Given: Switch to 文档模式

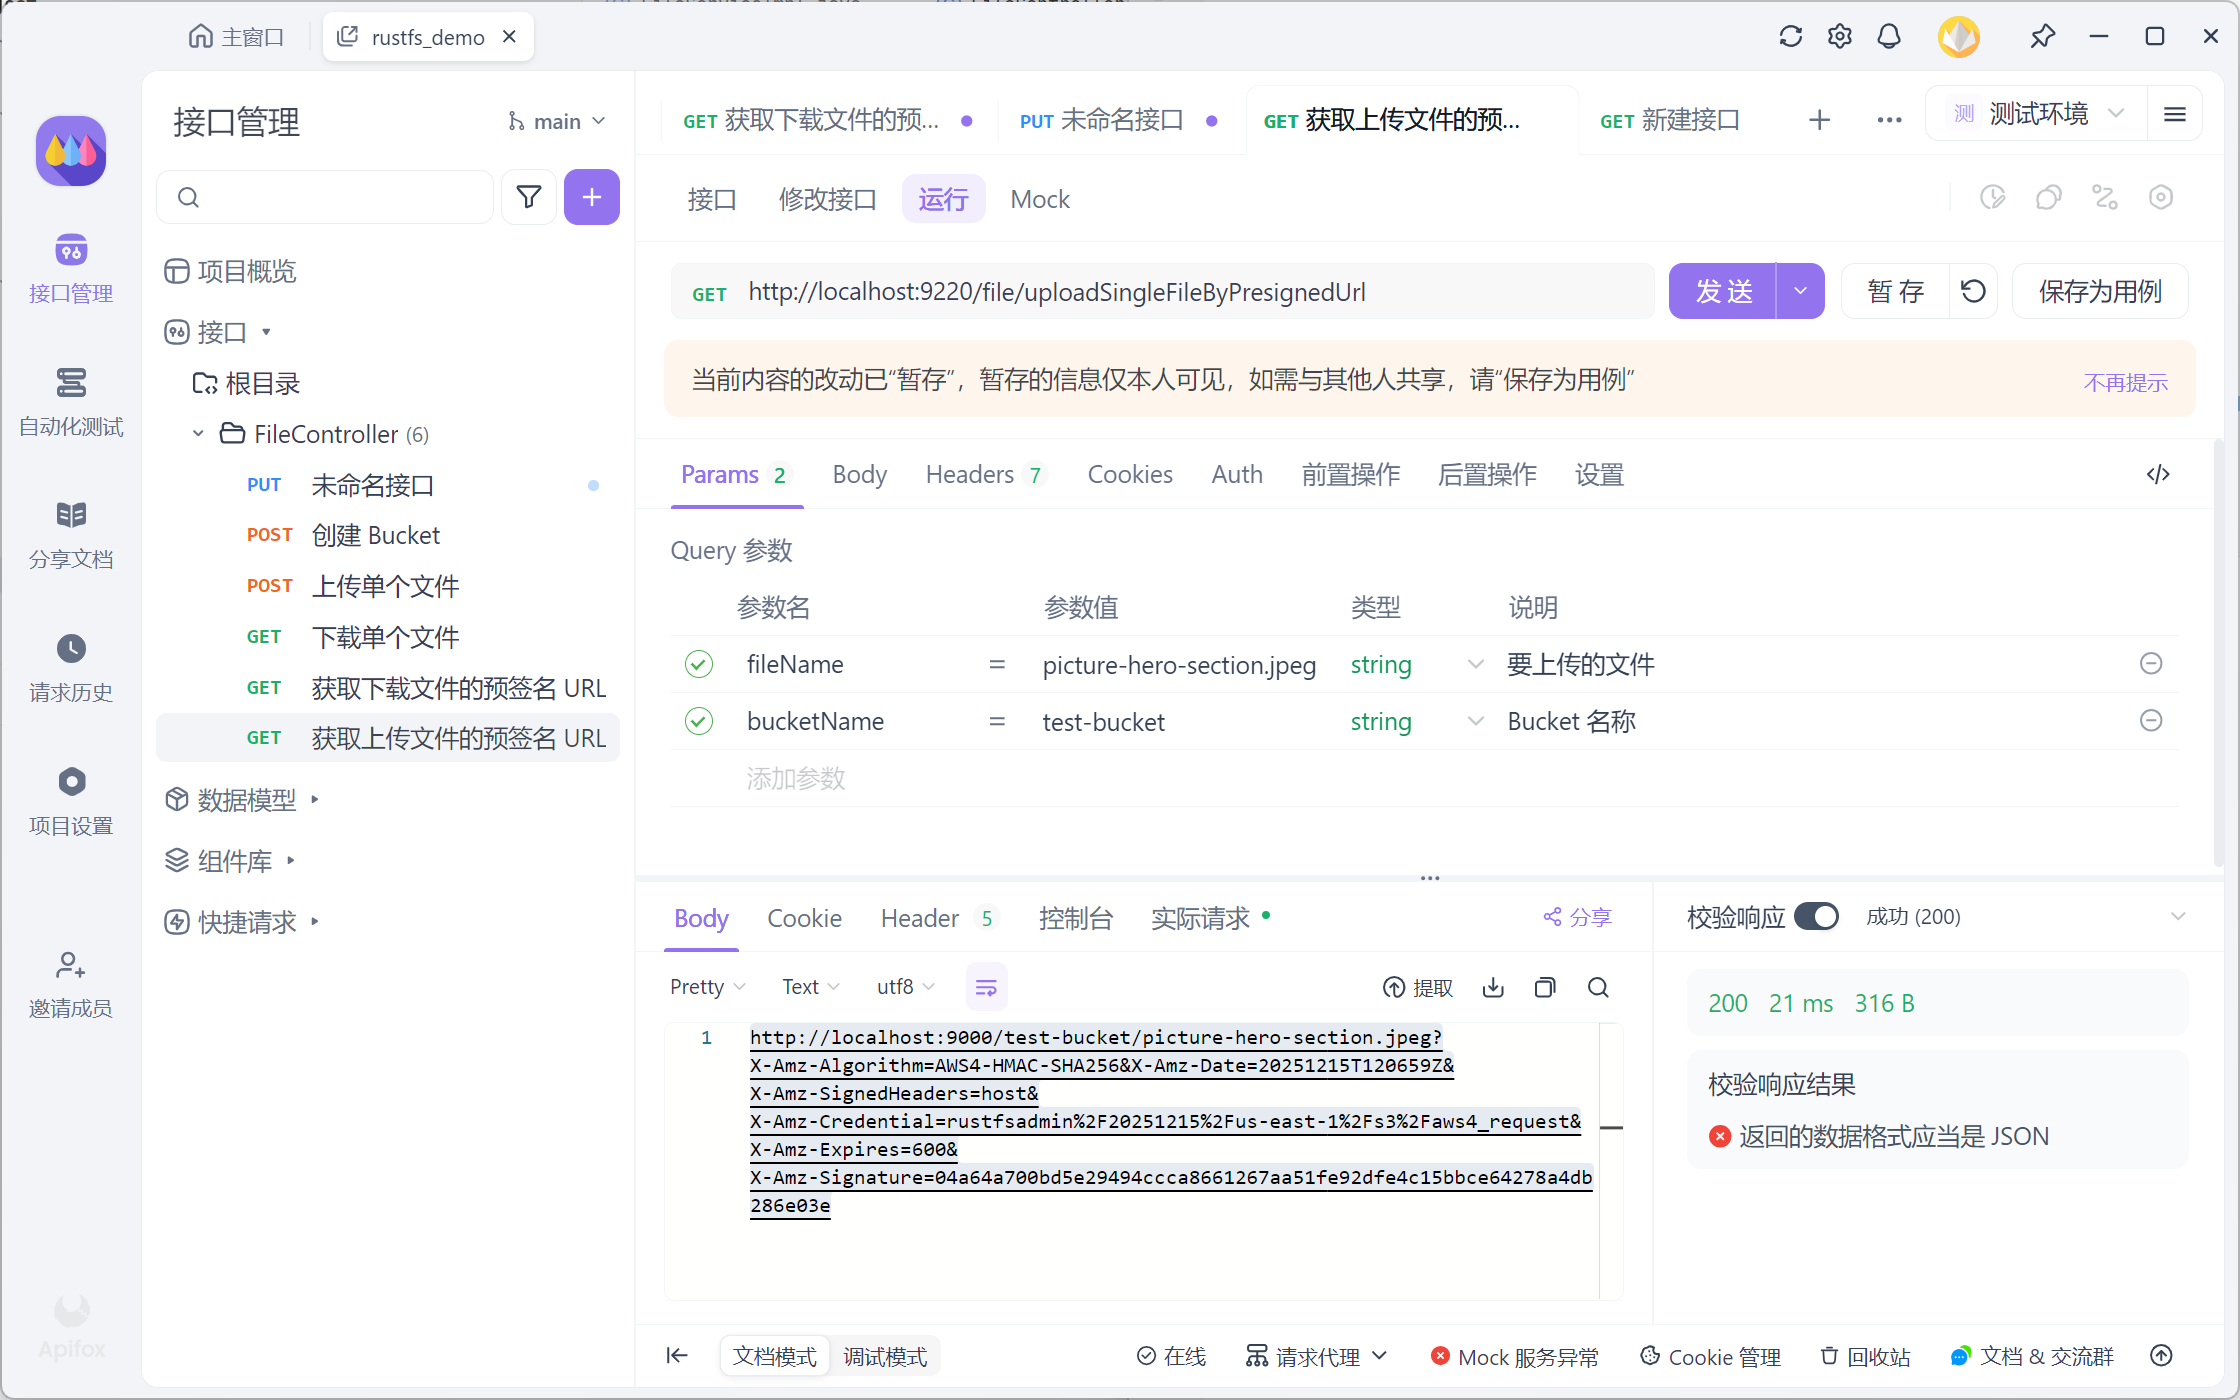Looking at the screenshot, I should (774, 1356).
